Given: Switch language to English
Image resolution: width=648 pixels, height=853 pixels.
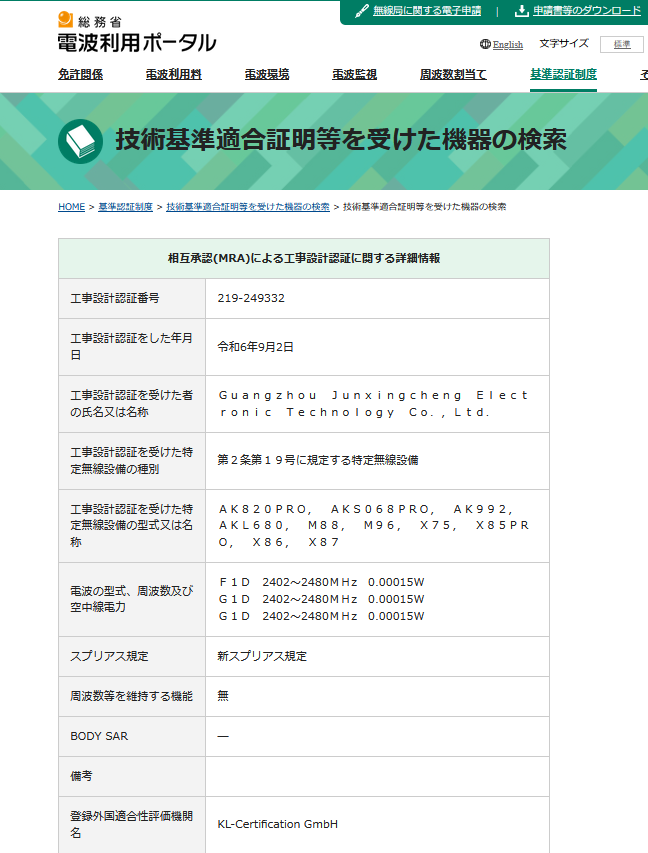Looking at the screenshot, I should click(x=507, y=44).
